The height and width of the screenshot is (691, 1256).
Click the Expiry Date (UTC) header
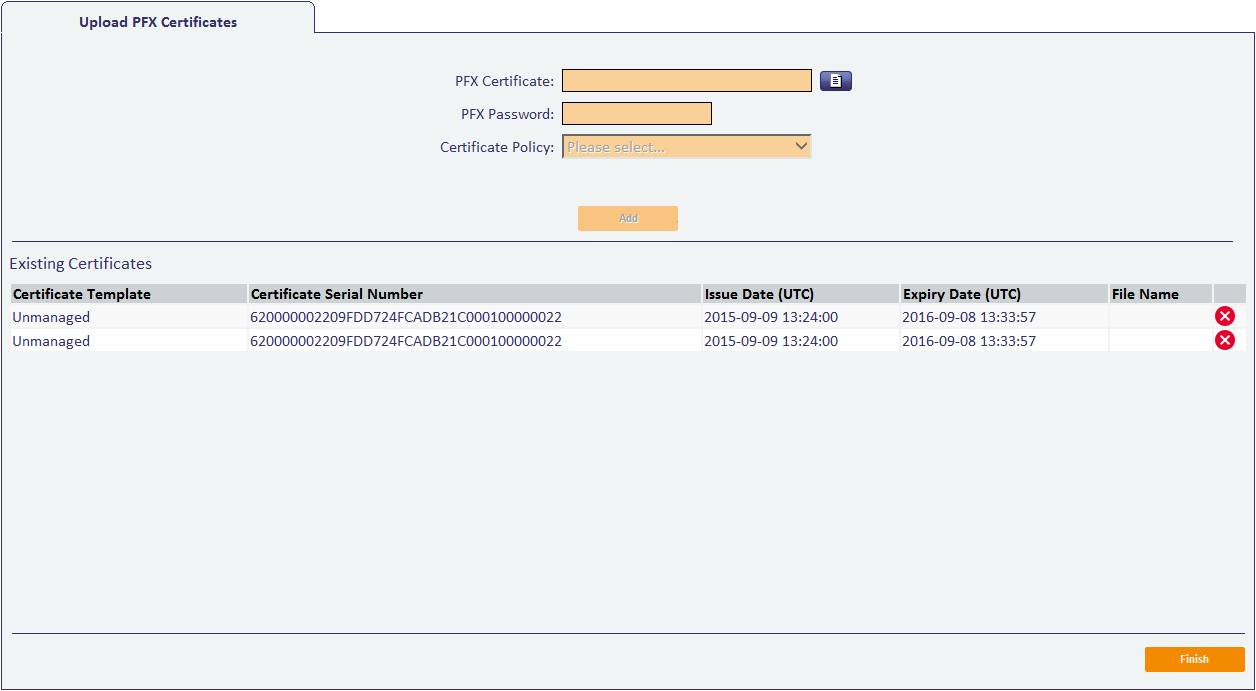[961, 294]
